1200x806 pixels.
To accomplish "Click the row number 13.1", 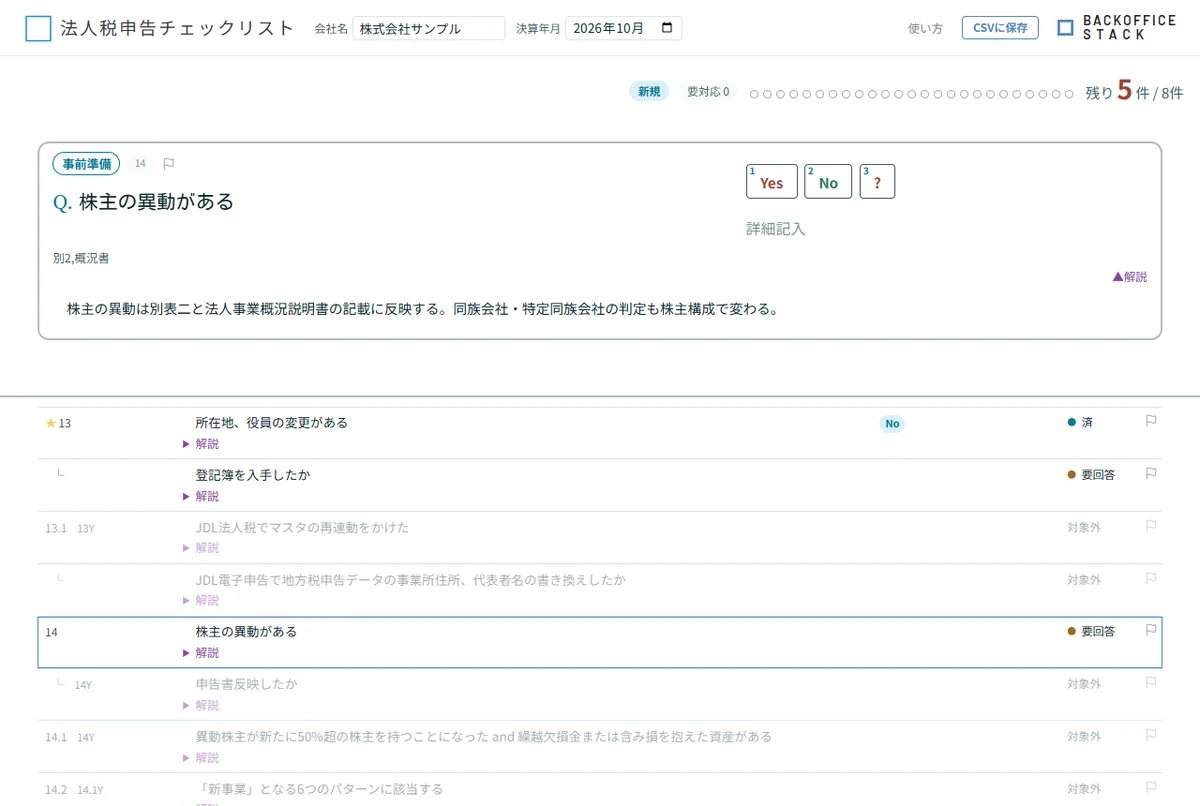I will (56, 528).
